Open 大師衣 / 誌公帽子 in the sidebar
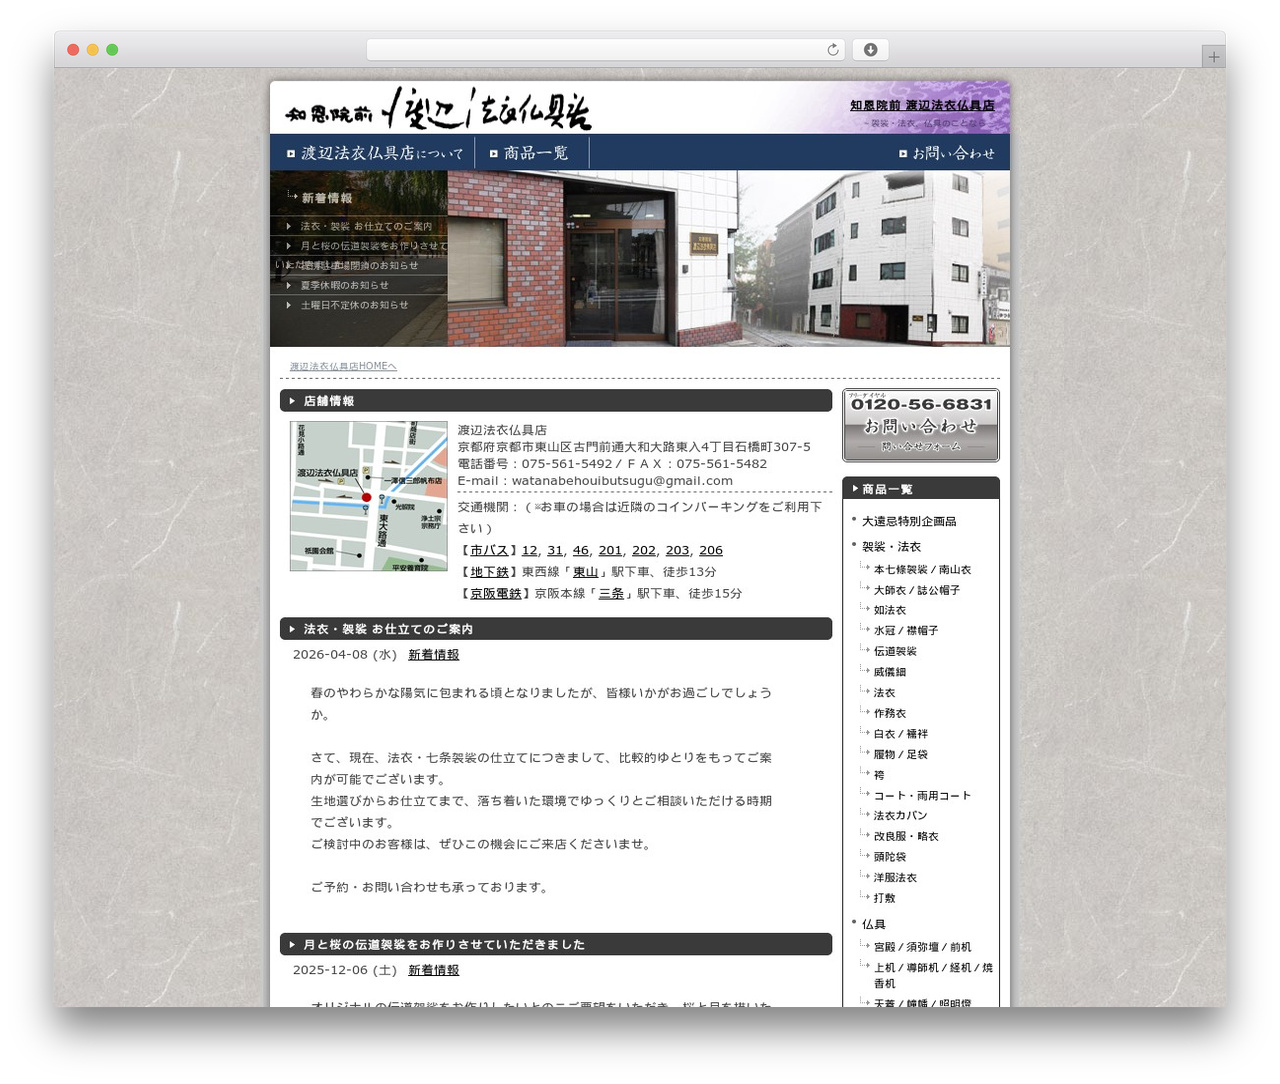This screenshot has width=1280, height=1084. click(x=917, y=590)
